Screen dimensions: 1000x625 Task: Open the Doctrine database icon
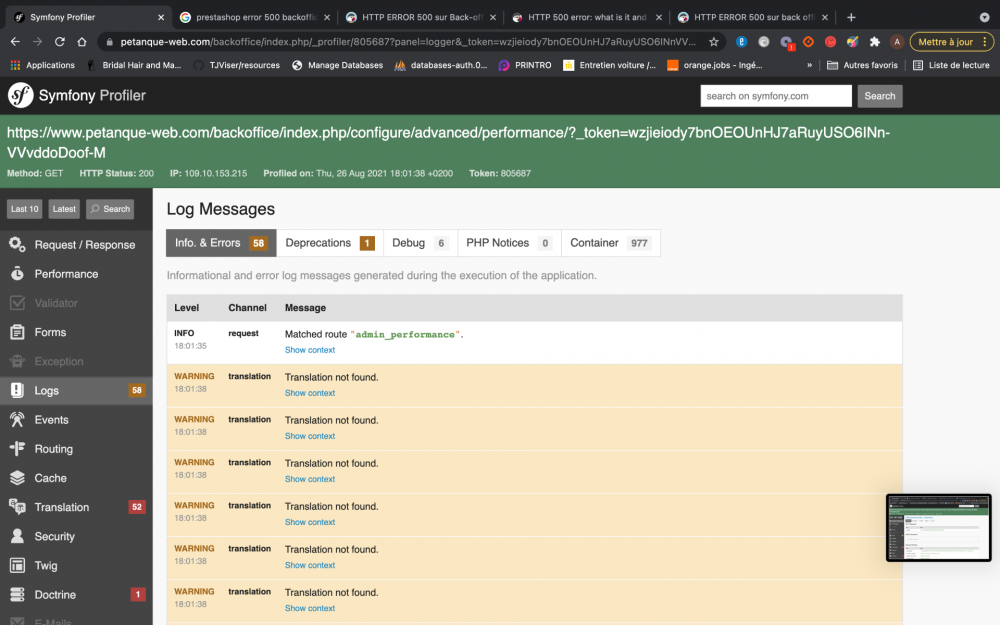click(17, 594)
